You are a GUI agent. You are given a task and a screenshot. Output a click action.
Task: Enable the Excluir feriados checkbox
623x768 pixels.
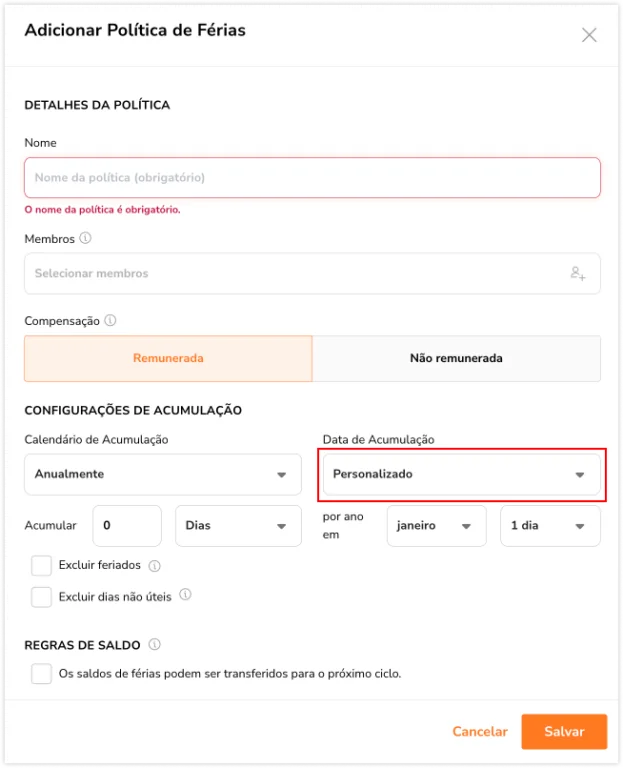click(41, 565)
